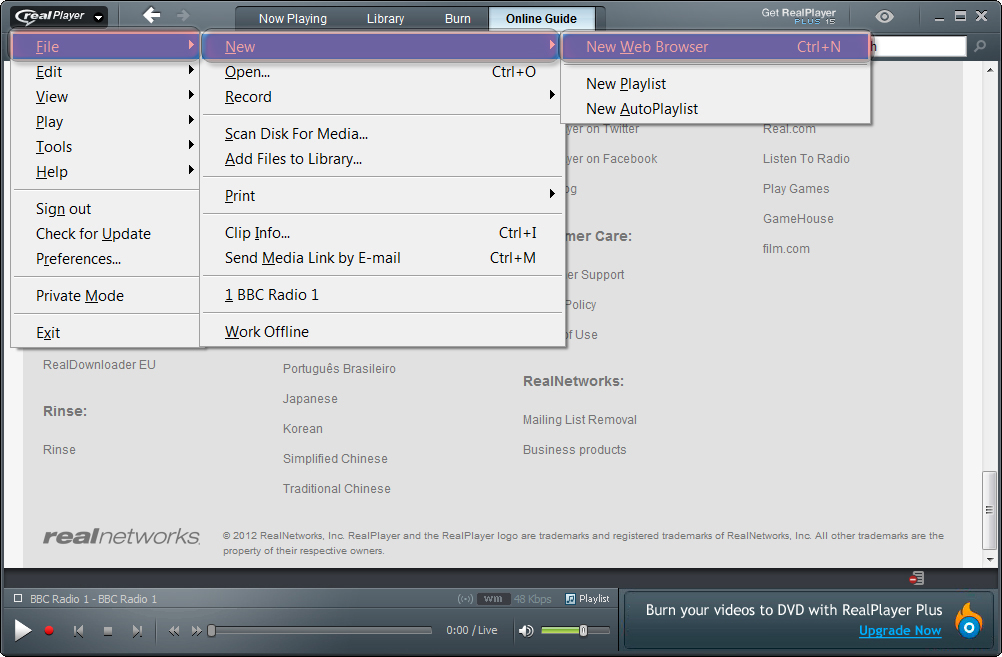Click the Back arrow in the top bar
Screen dimensions: 1002x657
click(x=151, y=15)
